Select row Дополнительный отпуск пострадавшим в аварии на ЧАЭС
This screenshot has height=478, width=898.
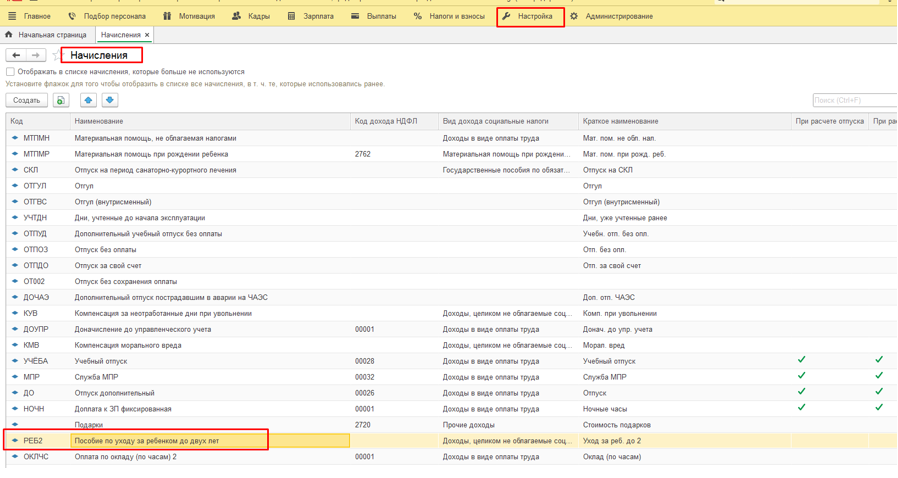pos(451,298)
